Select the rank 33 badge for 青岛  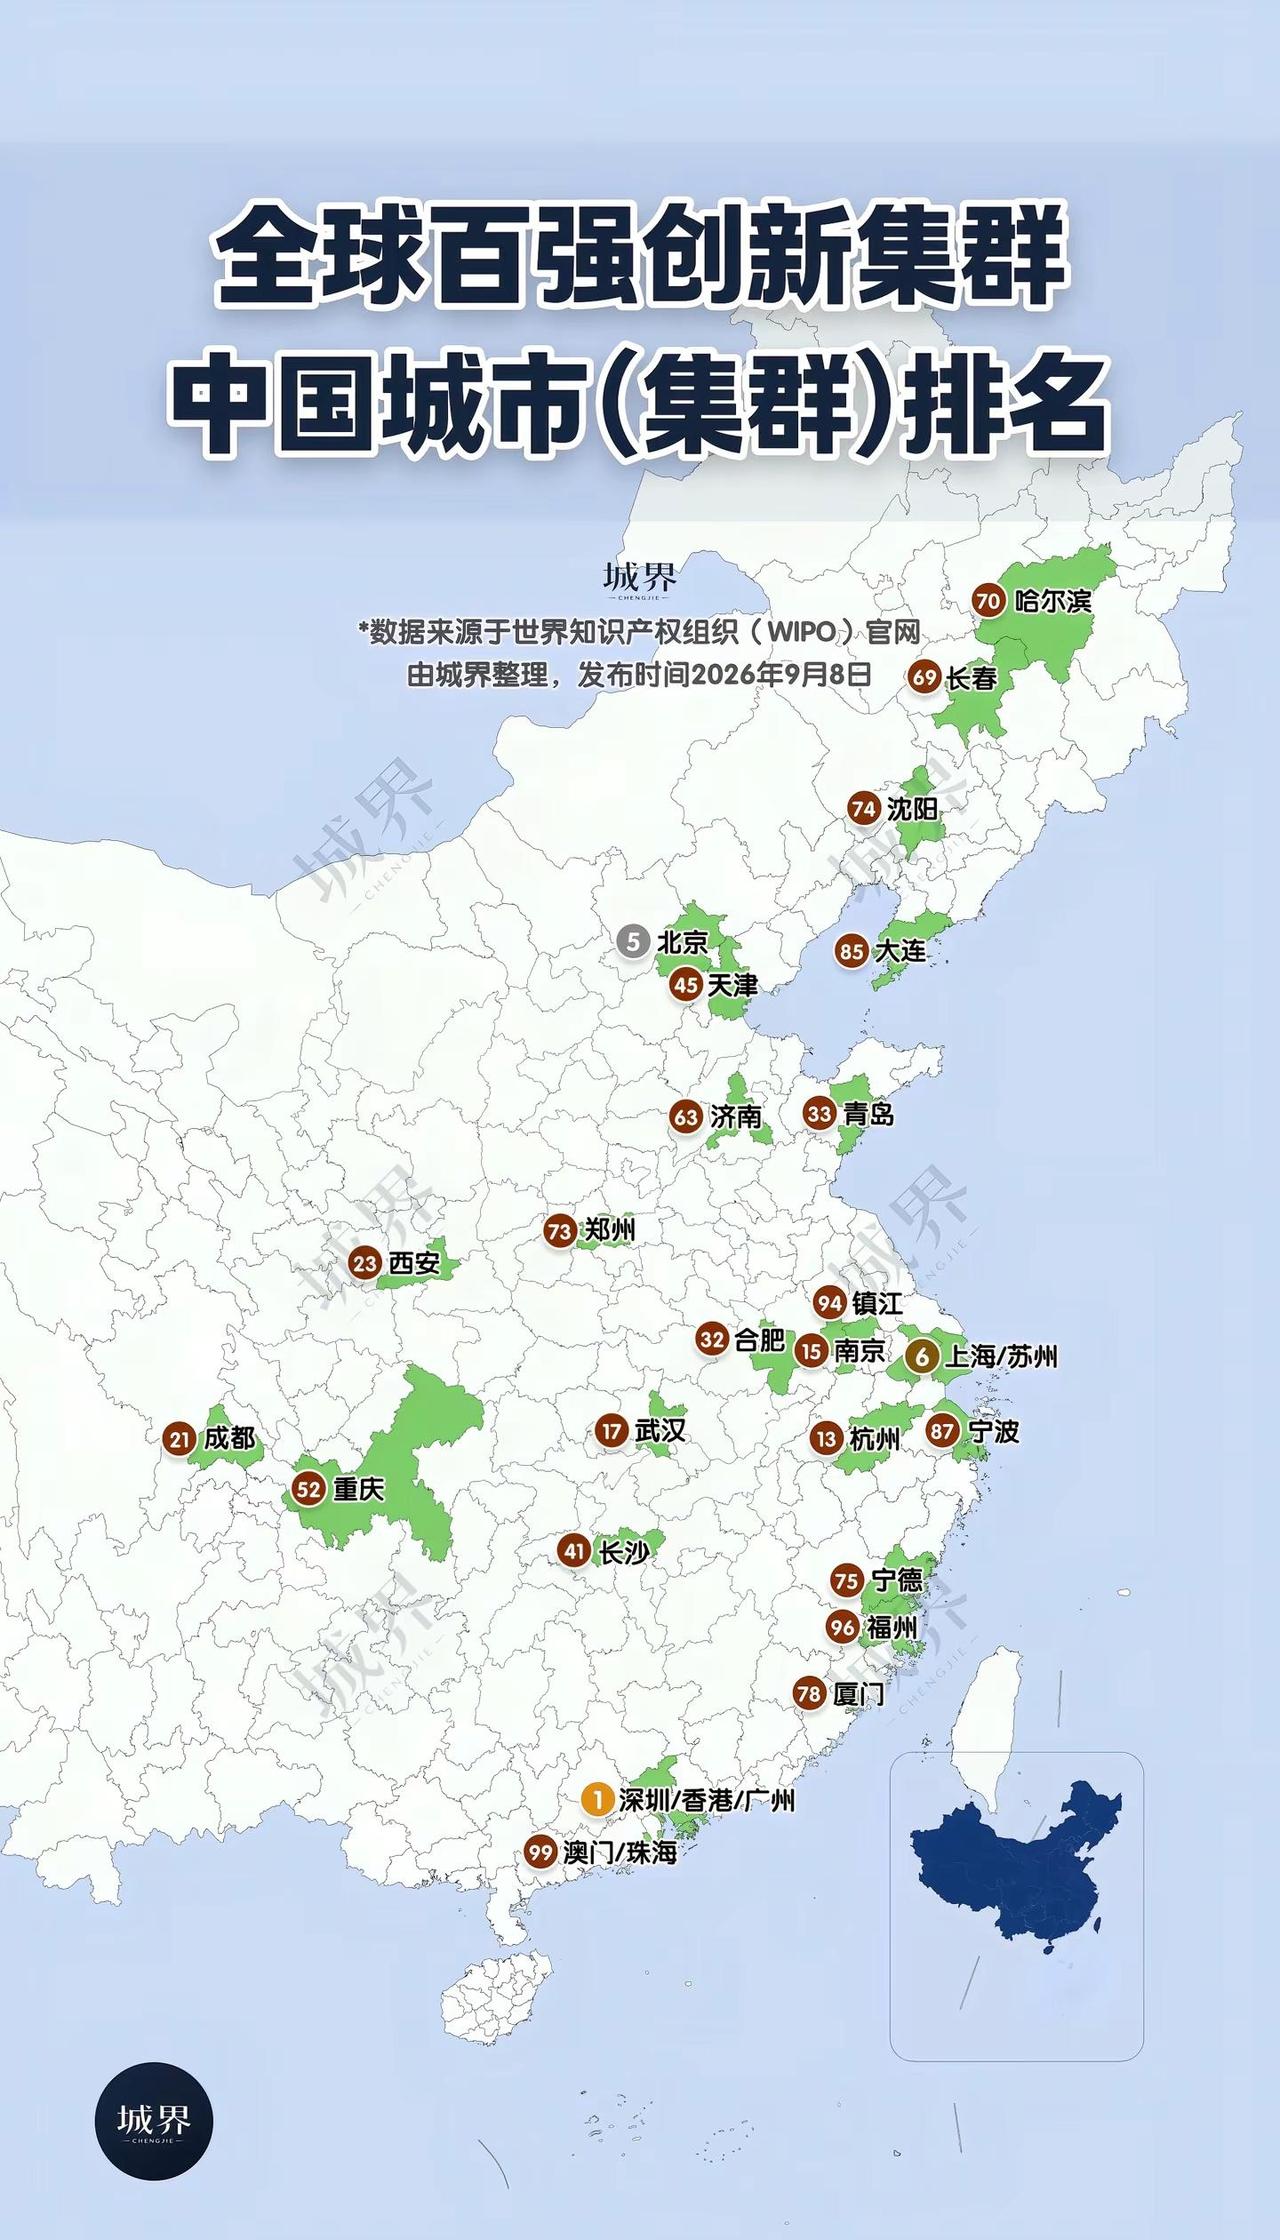(x=820, y=1113)
